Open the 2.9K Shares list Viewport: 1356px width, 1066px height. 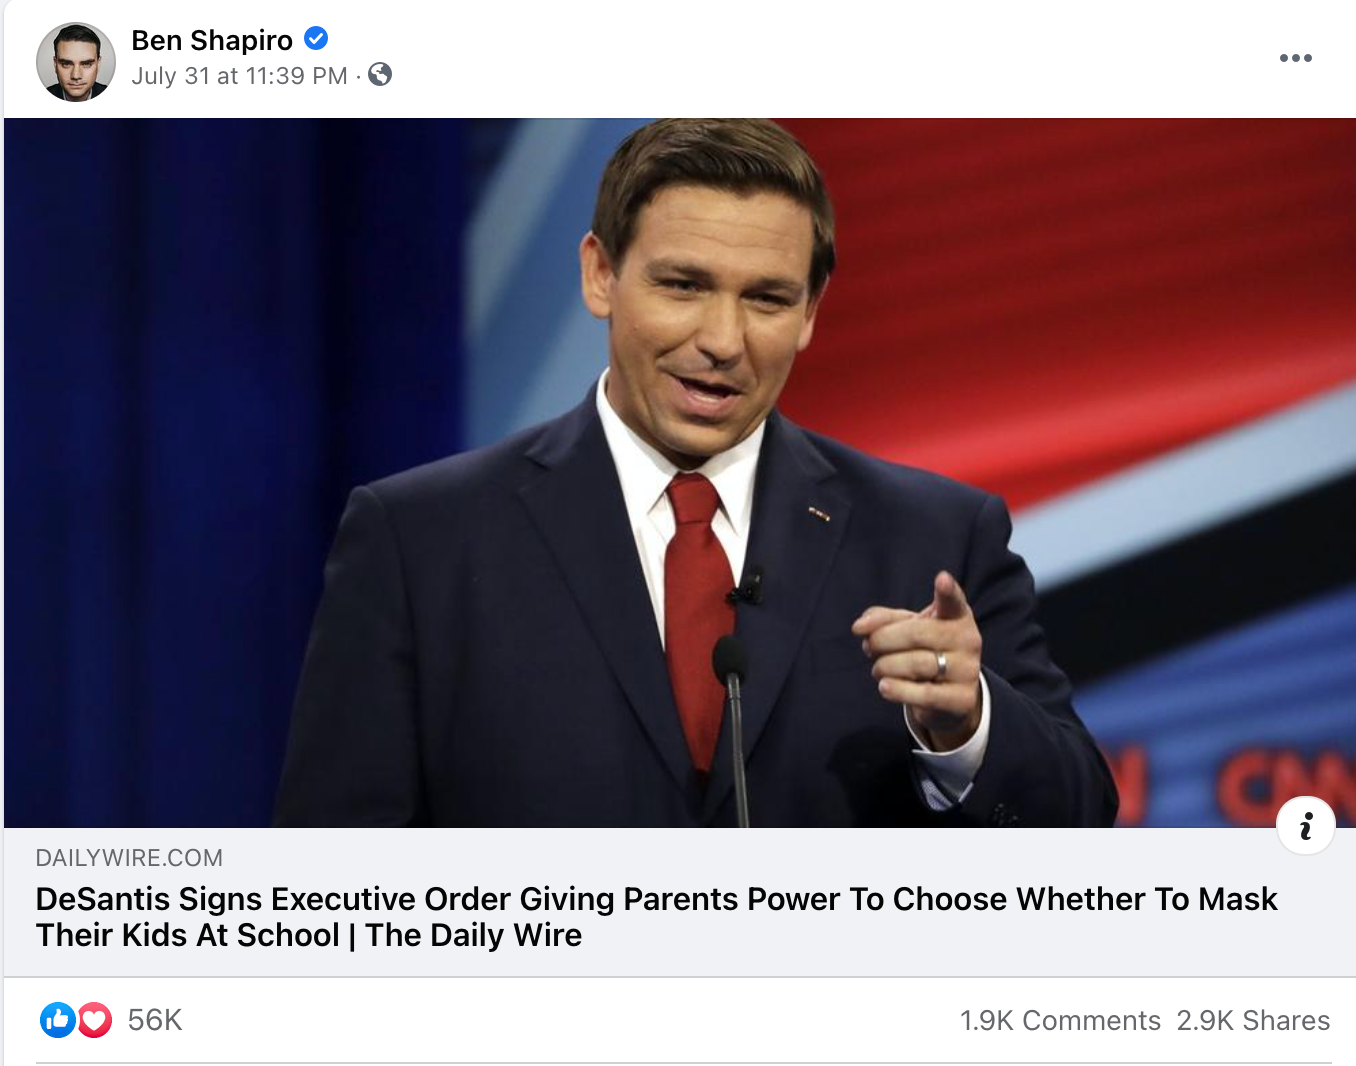tap(1252, 1020)
